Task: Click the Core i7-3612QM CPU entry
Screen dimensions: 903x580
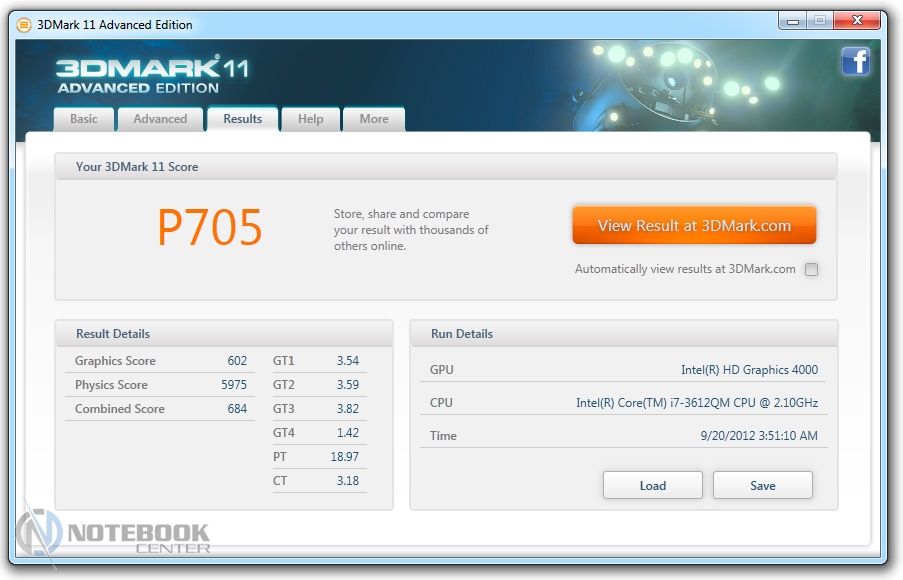Action: coord(696,403)
